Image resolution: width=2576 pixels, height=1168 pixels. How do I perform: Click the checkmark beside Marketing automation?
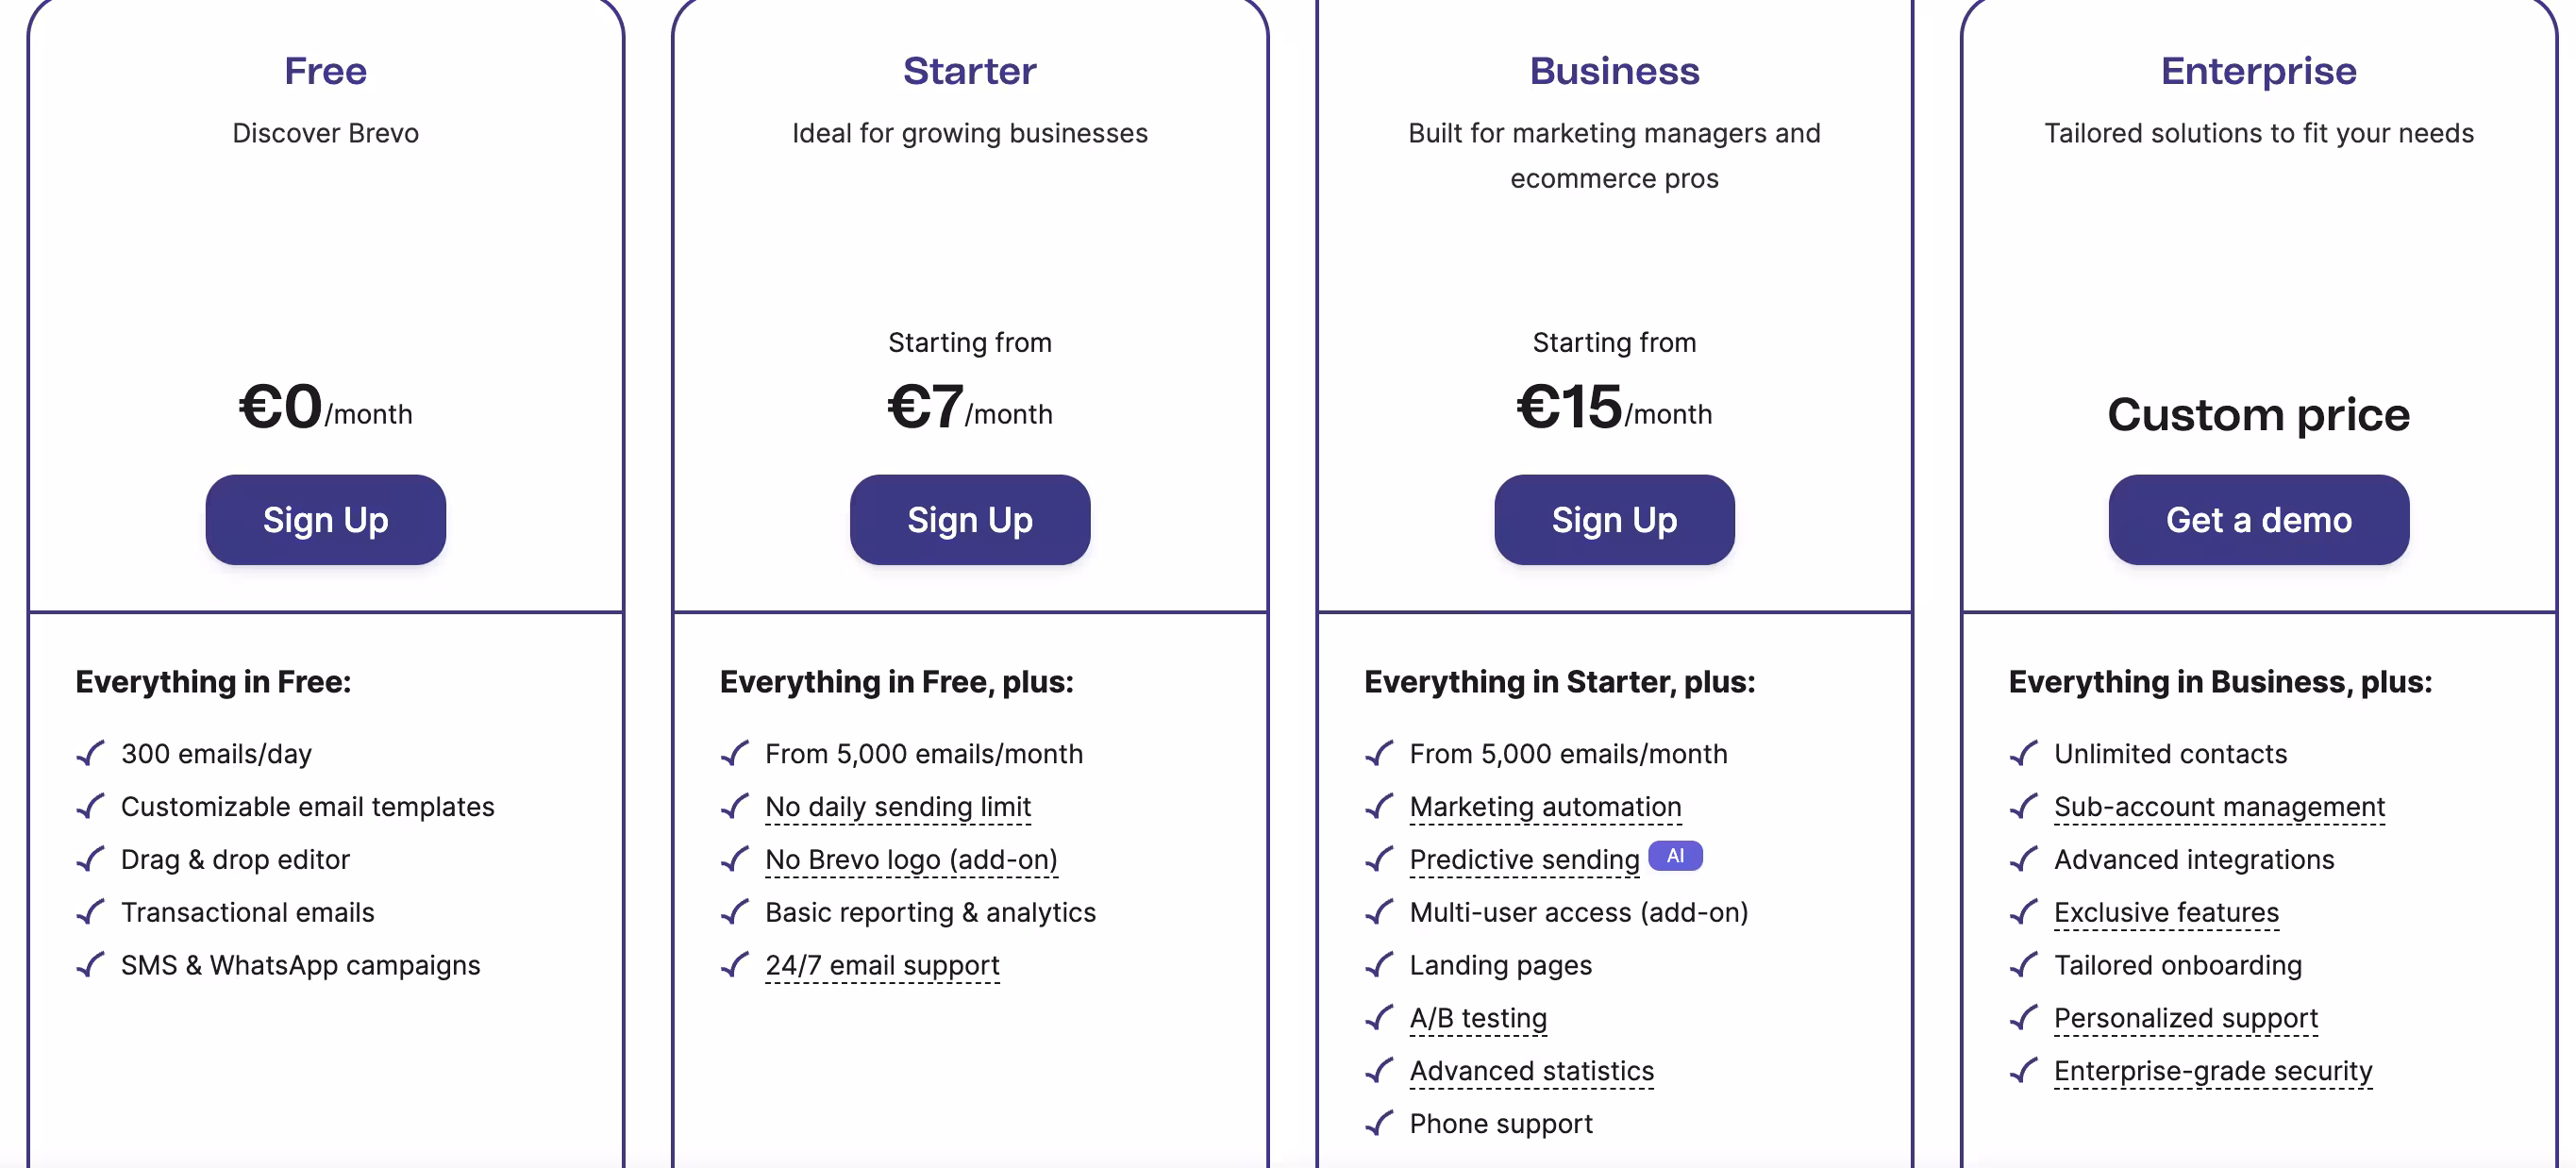coord(1379,807)
